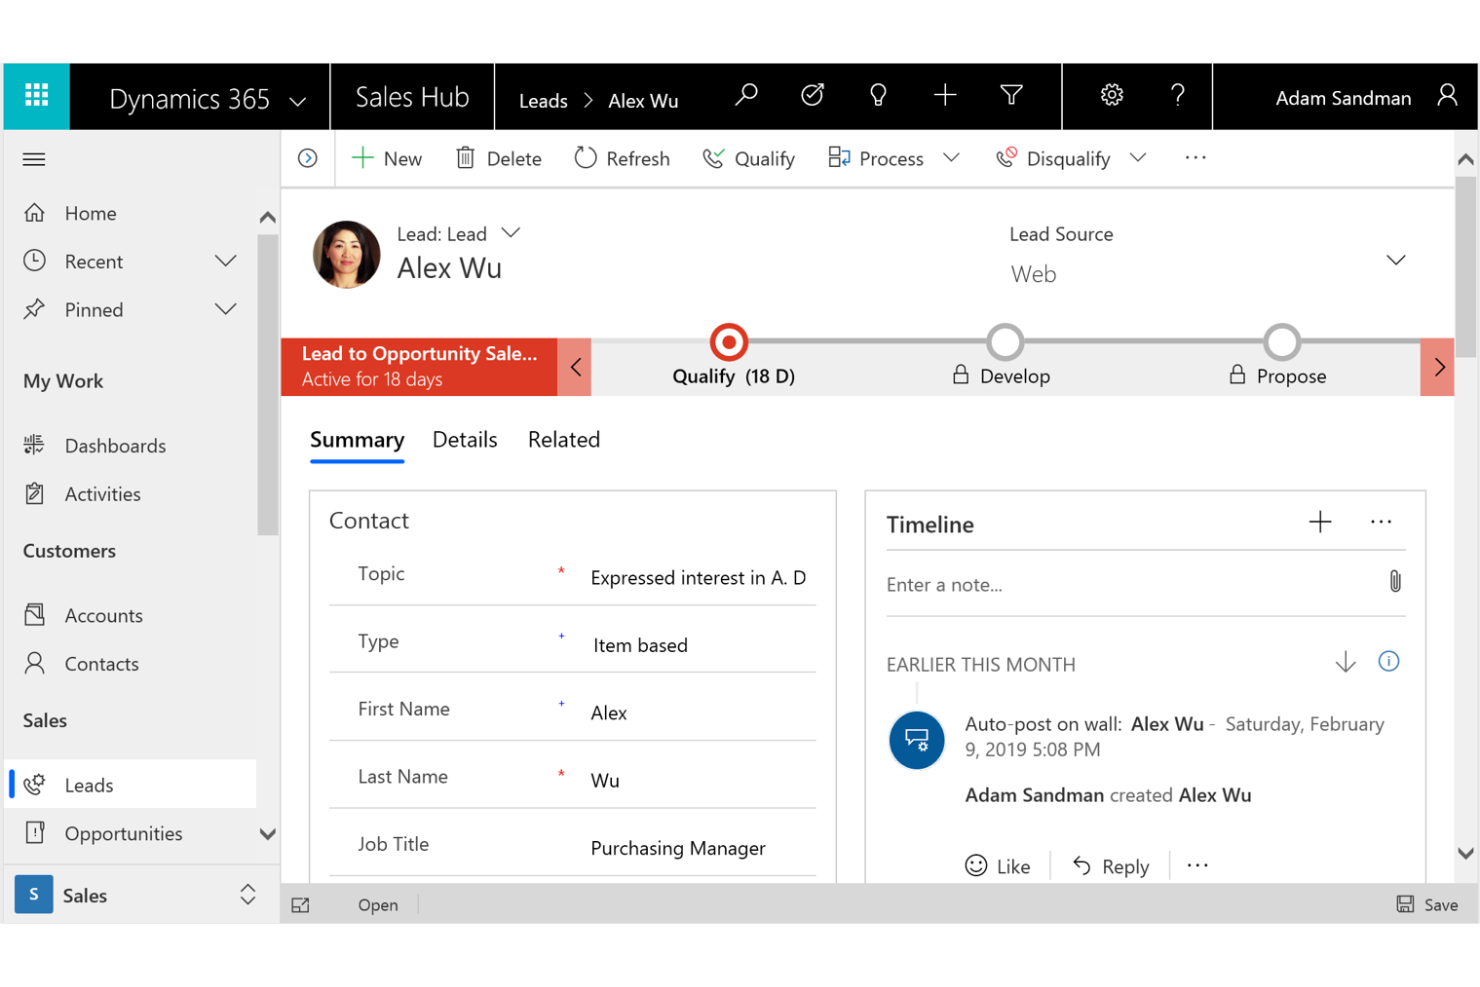
Task: Click the Process command
Action: coord(876,158)
